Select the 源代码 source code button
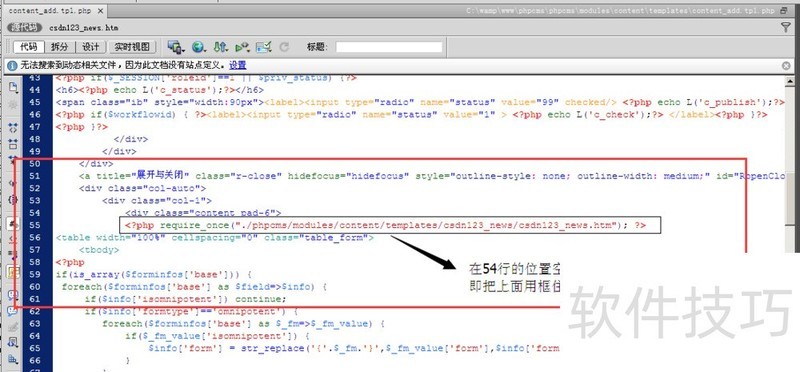800x372 pixels. point(25,28)
